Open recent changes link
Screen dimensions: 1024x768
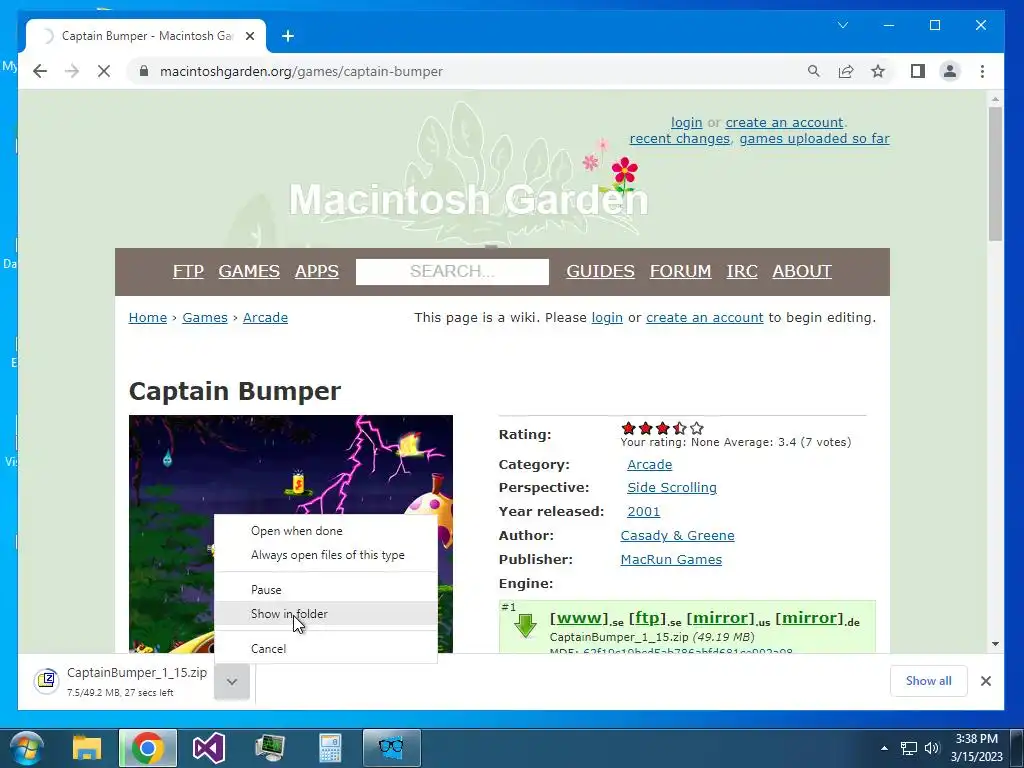pos(679,138)
